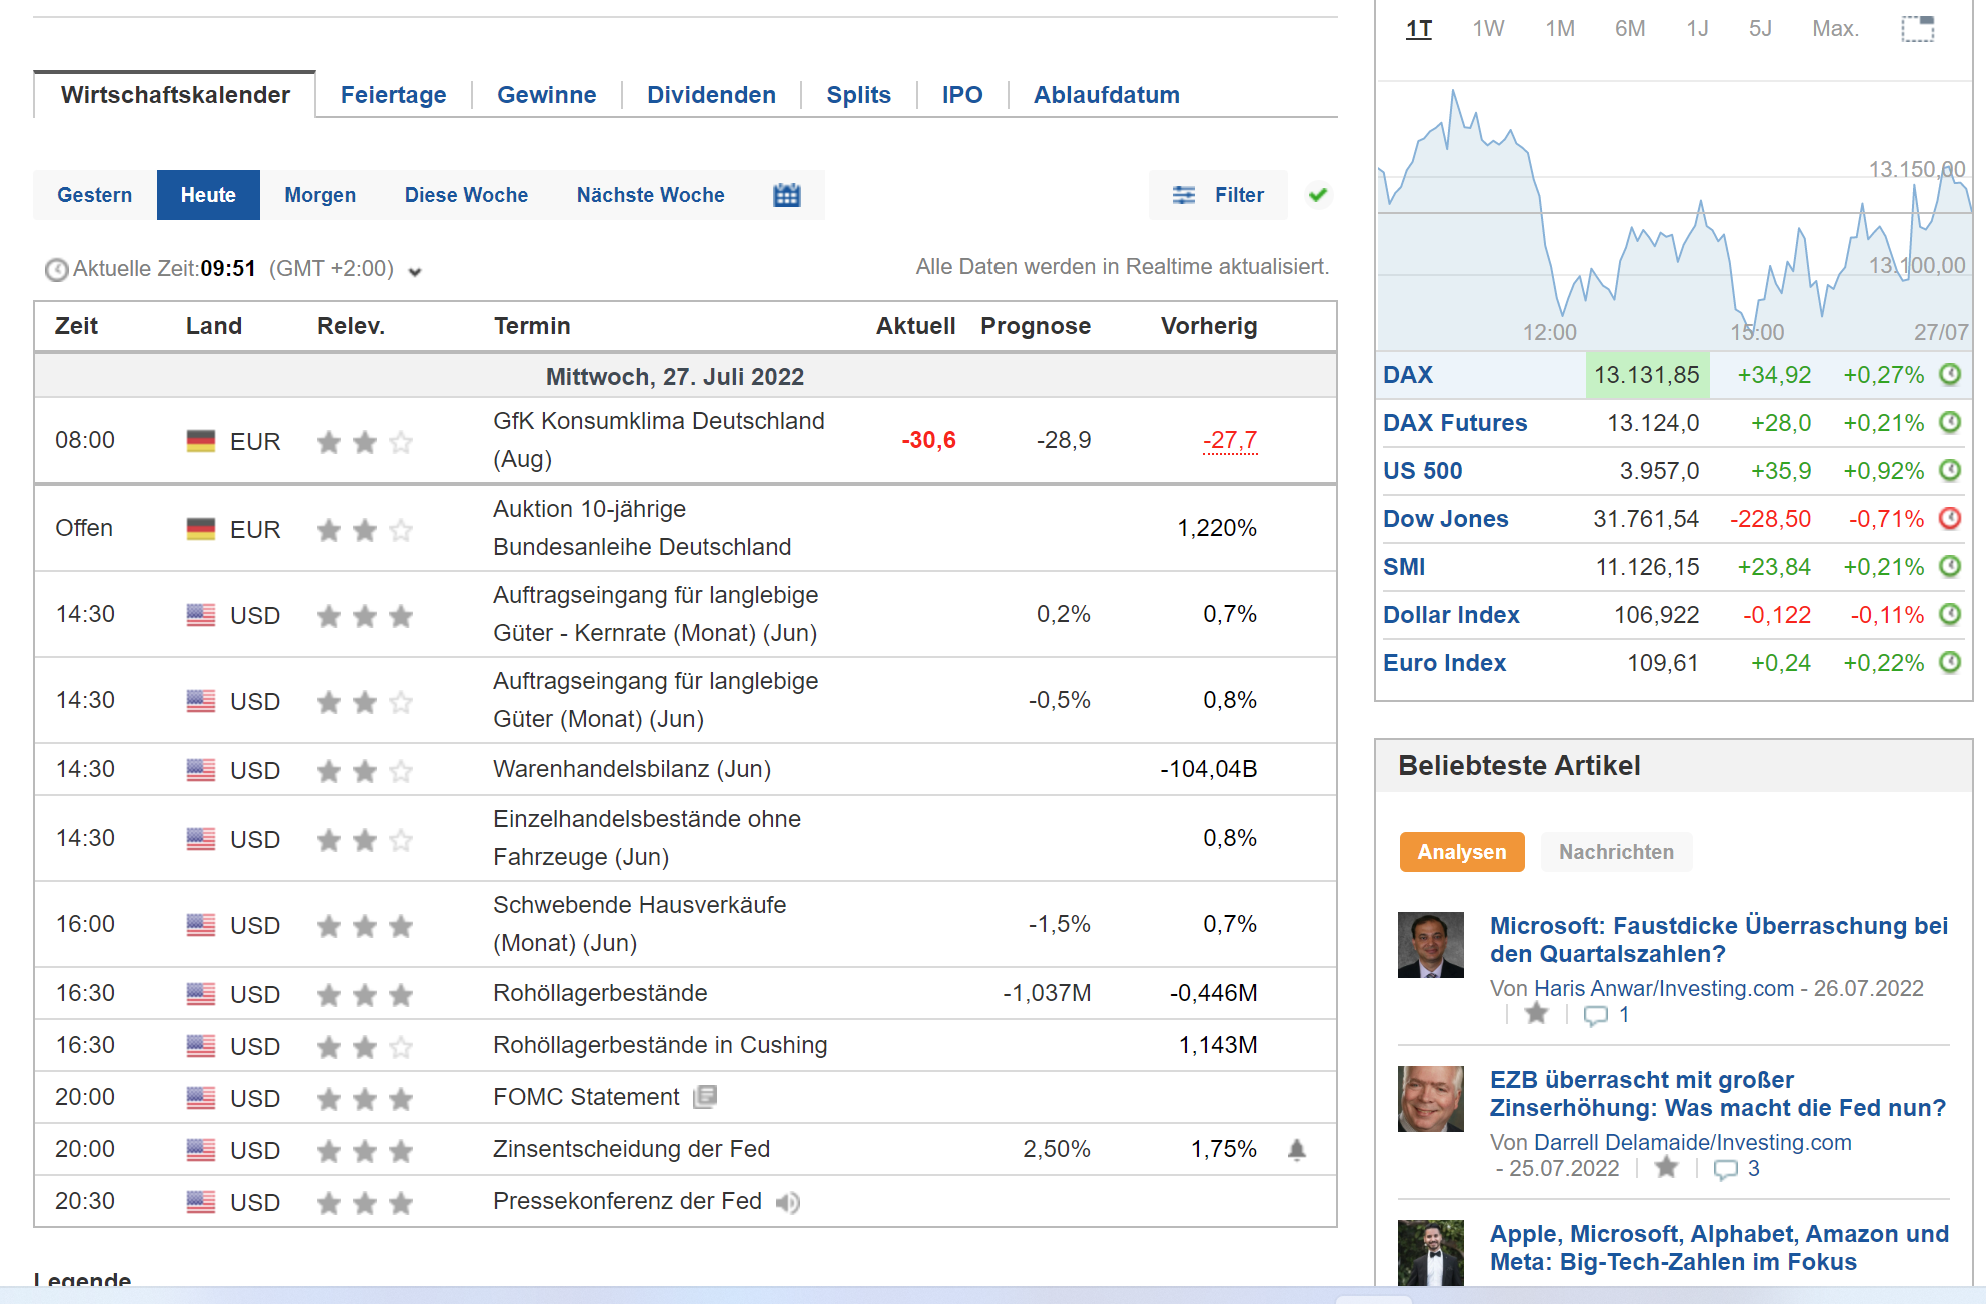The image size is (1986, 1304).
Task: Select the 5J chart timeframe
Action: 1760,28
